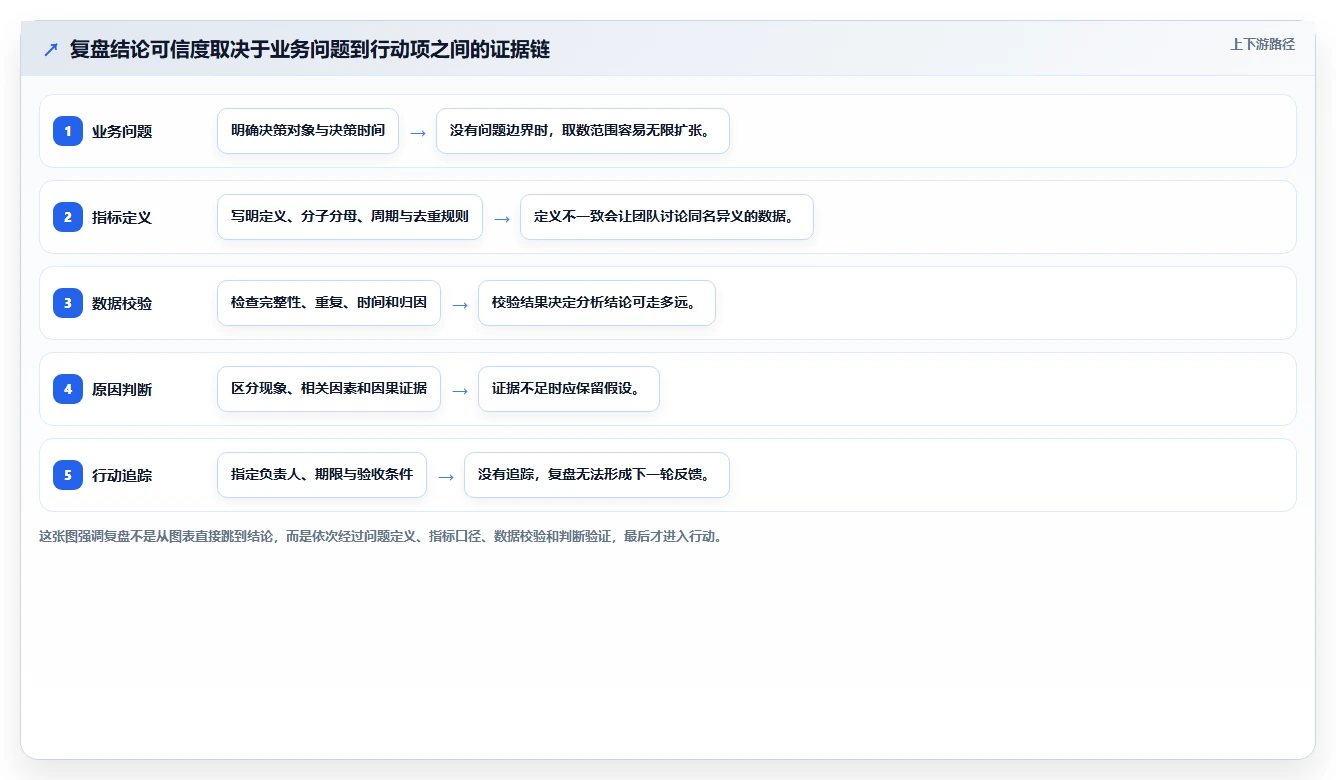The height and width of the screenshot is (780, 1336).
Task: Click the 证据不足时应保留假设 box
Action: click(x=569, y=389)
